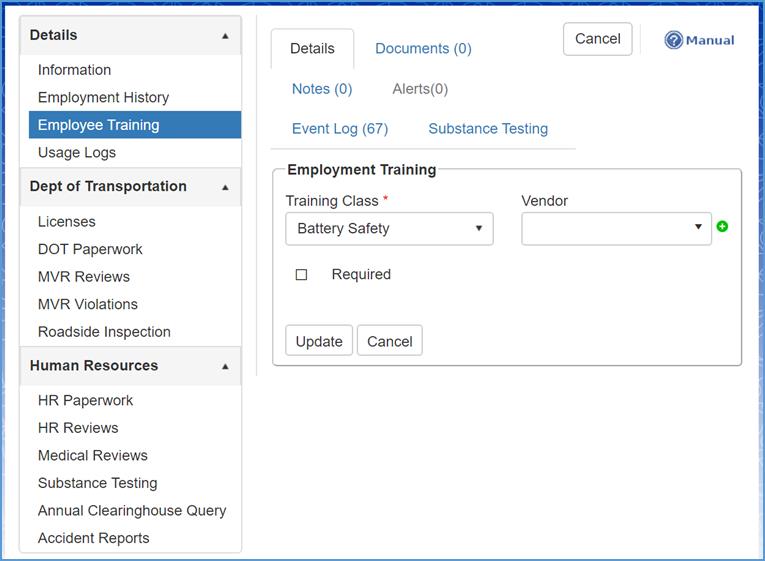The image size is (765, 561).
Task: Expand the Vendor dropdown list
Action: tap(615, 228)
